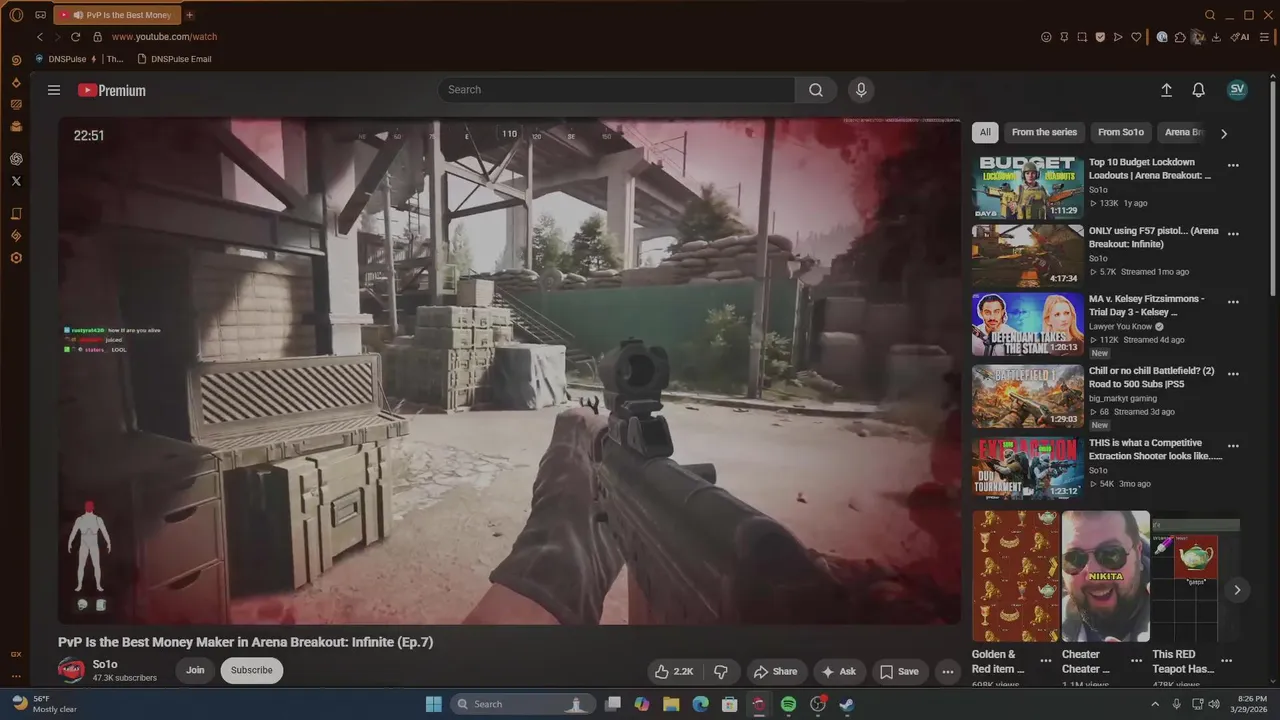The height and width of the screenshot is (720, 1280).
Task: Open Windows Start menu
Action: click(433, 704)
